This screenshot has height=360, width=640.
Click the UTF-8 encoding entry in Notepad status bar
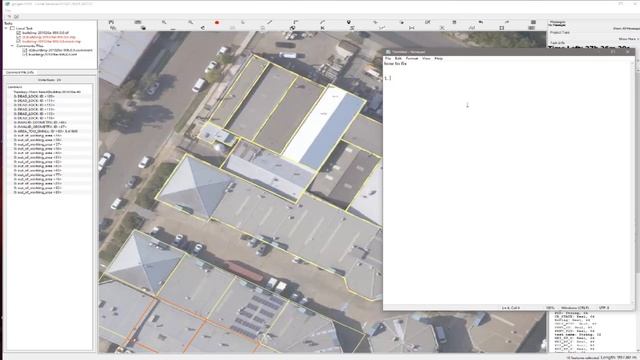tap(604, 307)
